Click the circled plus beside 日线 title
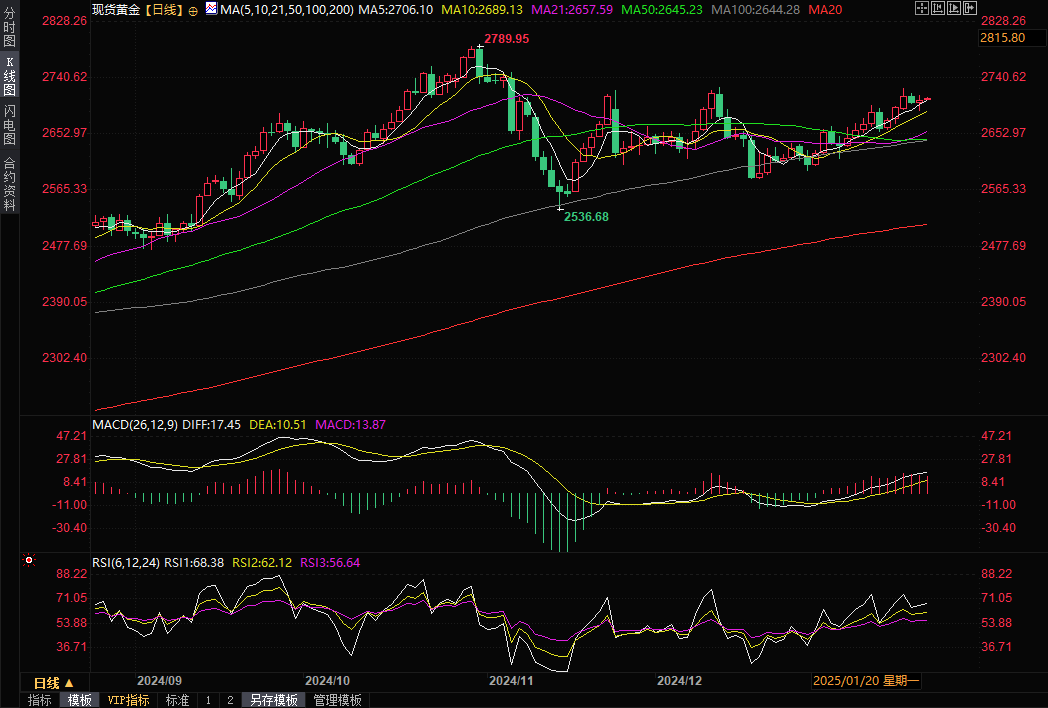This screenshot has width=1048, height=708. [x=193, y=10]
